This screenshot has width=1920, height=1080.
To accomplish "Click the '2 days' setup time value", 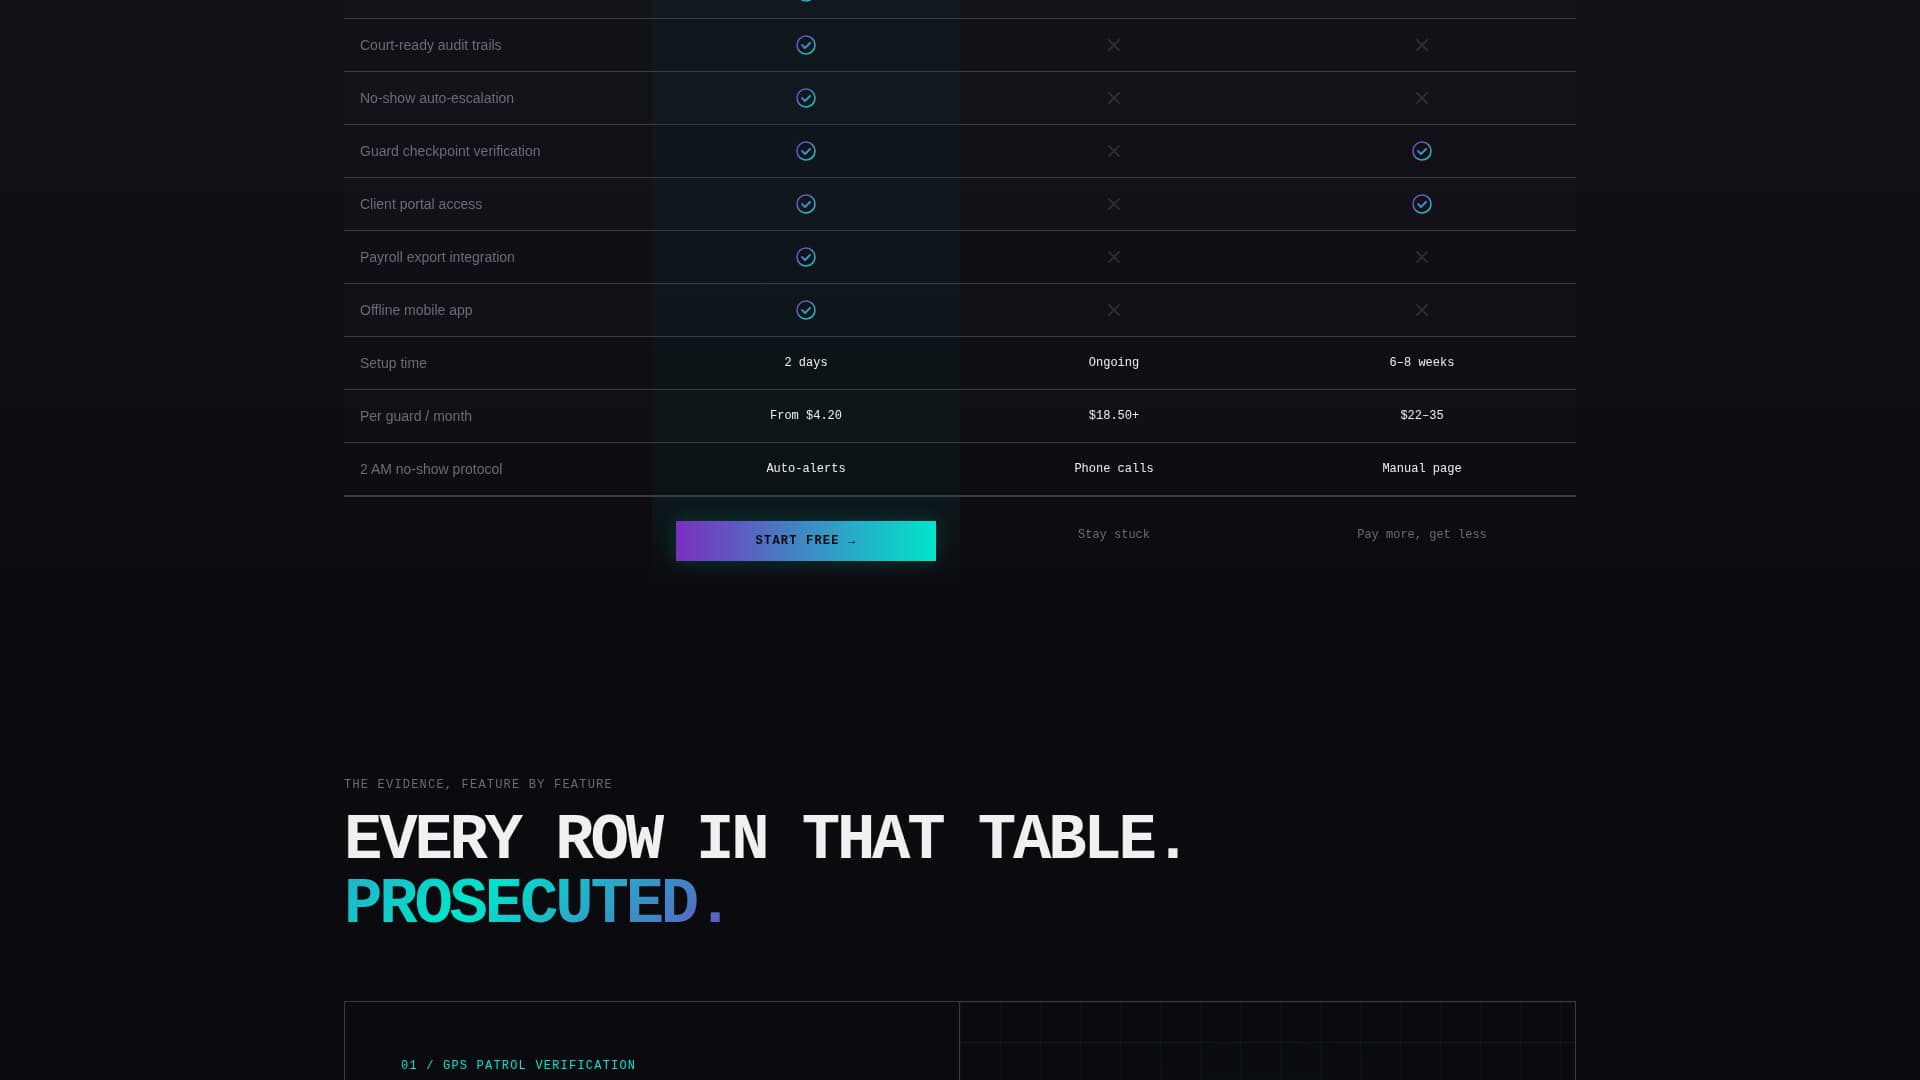I will point(806,363).
